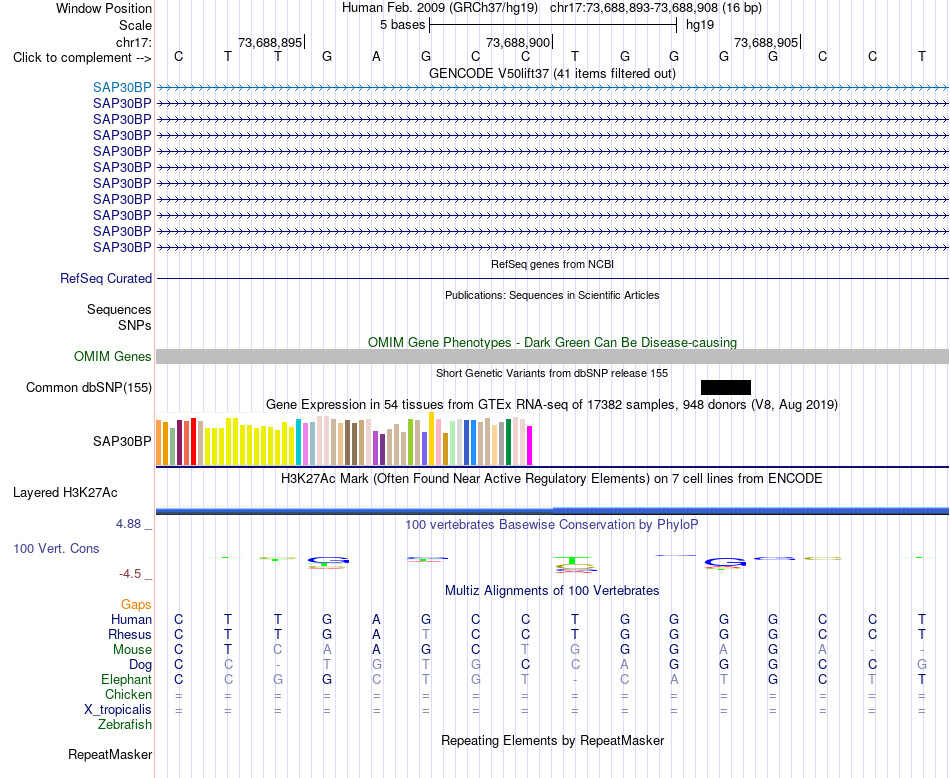Click the chr17:73,688,893-73,688,908 (16 bp) position text
This screenshot has width=950, height=778.
click(x=656, y=8)
